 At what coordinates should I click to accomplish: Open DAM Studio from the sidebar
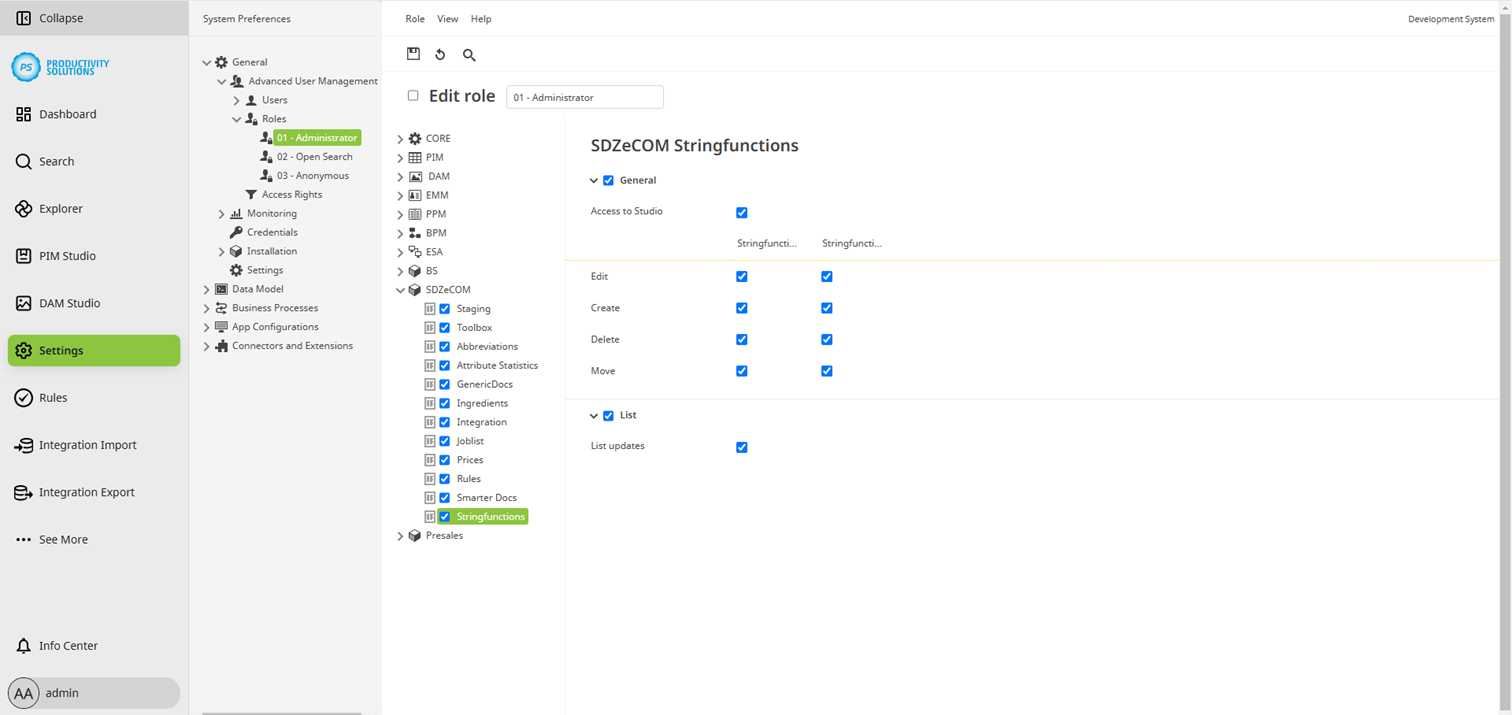click(22, 302)
